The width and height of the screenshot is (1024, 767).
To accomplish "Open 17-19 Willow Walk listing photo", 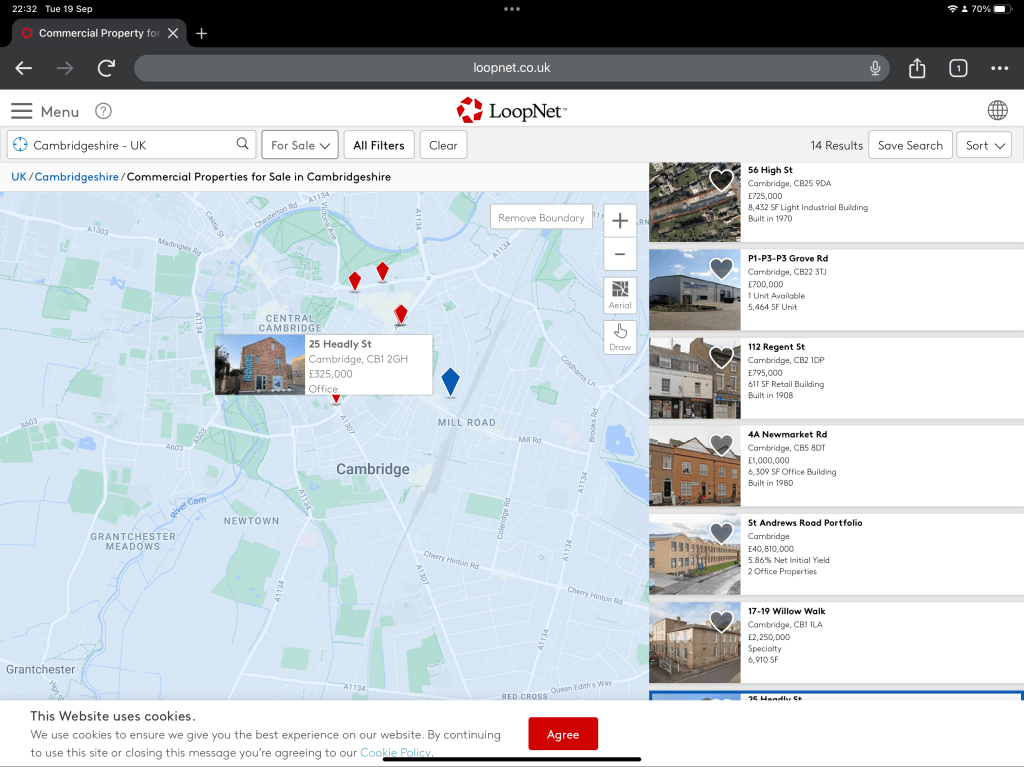I will pos(695,642).
